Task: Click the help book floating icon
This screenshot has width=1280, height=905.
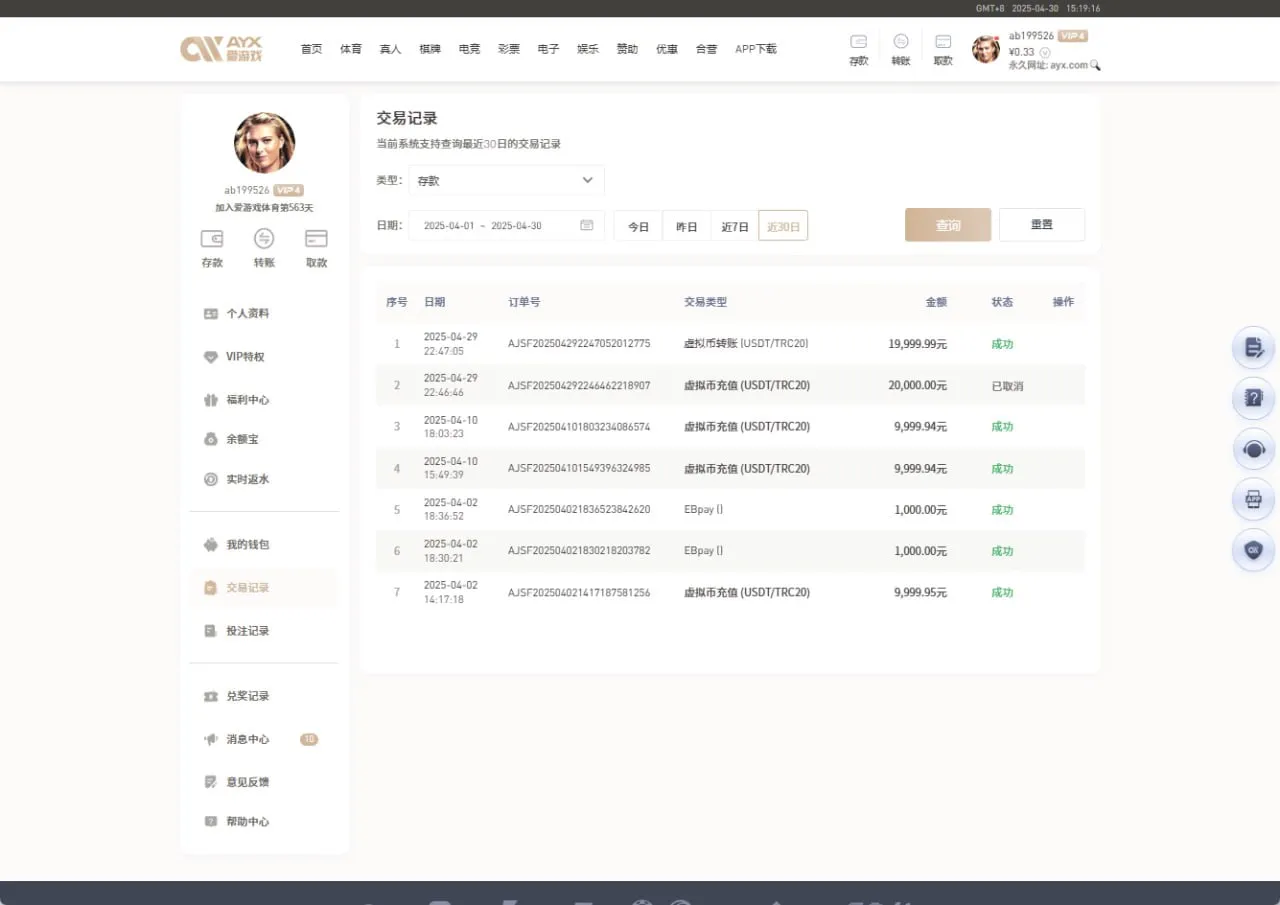Action: pyautogui.click(x=1253, y=398)
